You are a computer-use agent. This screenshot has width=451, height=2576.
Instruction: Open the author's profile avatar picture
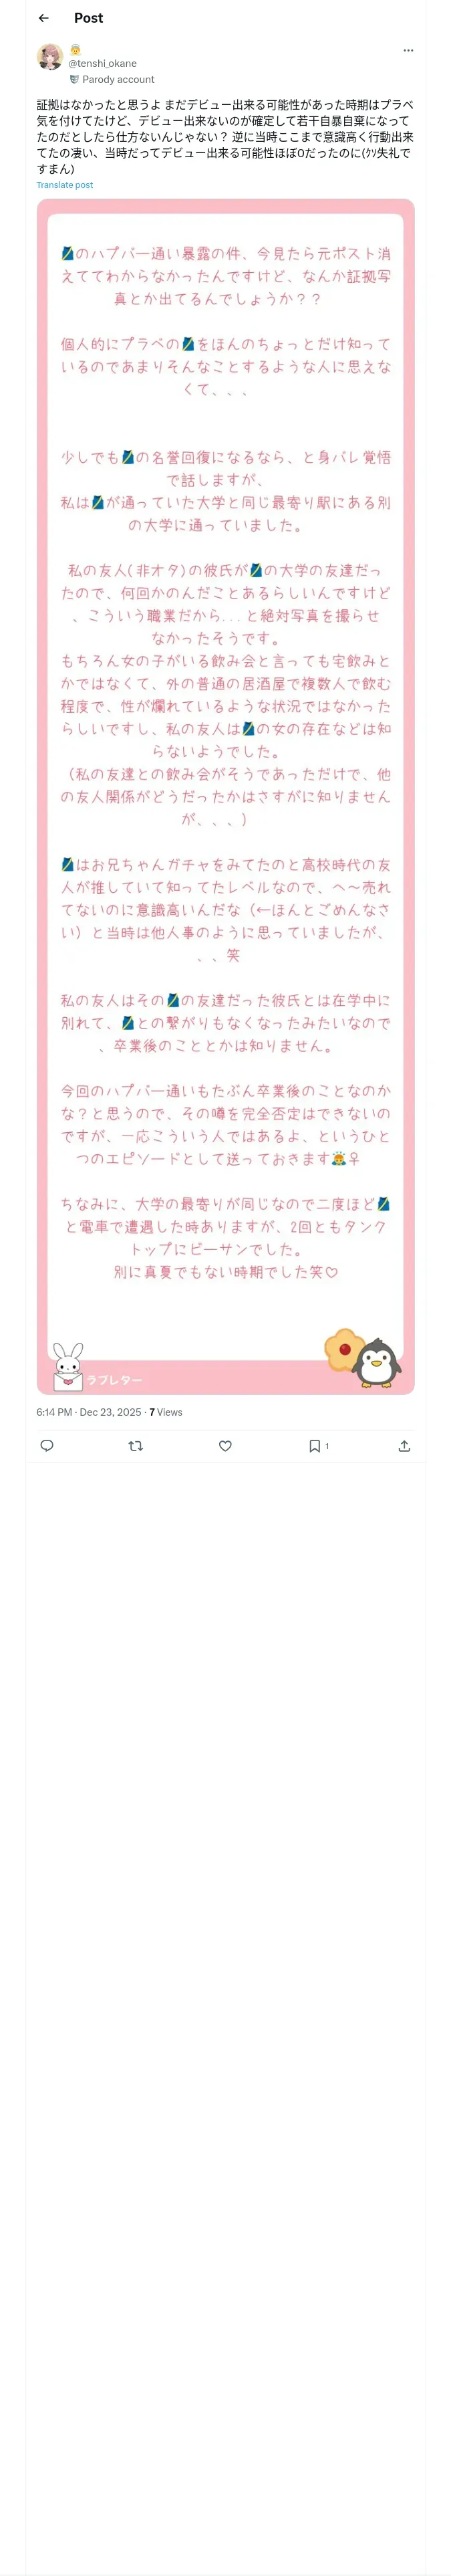(x=50, y=57)
